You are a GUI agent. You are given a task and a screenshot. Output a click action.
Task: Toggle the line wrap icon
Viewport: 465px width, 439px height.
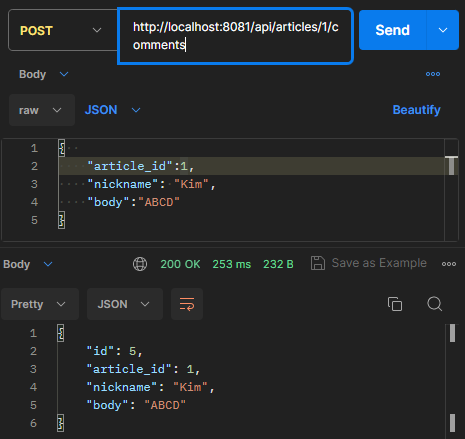pyautogui.click(x=187, y=304)
